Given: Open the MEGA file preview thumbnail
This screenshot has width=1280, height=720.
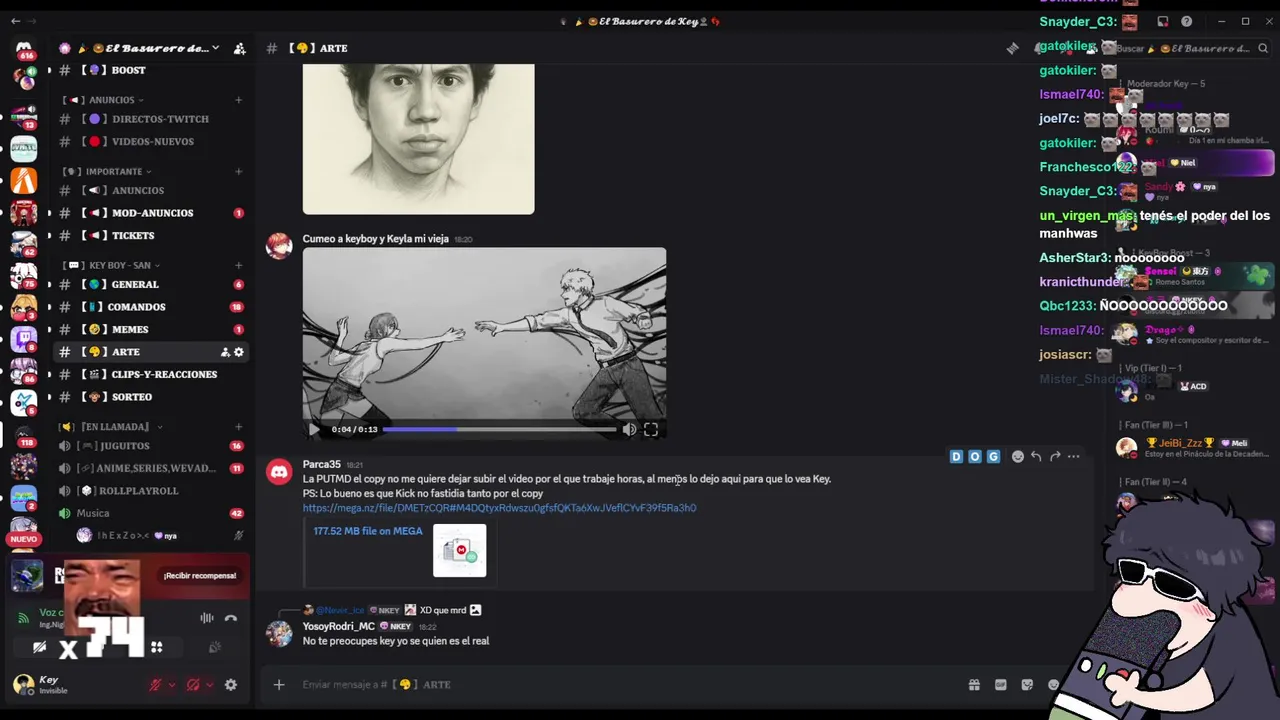Looking at the screenshot, I should 460,550.
